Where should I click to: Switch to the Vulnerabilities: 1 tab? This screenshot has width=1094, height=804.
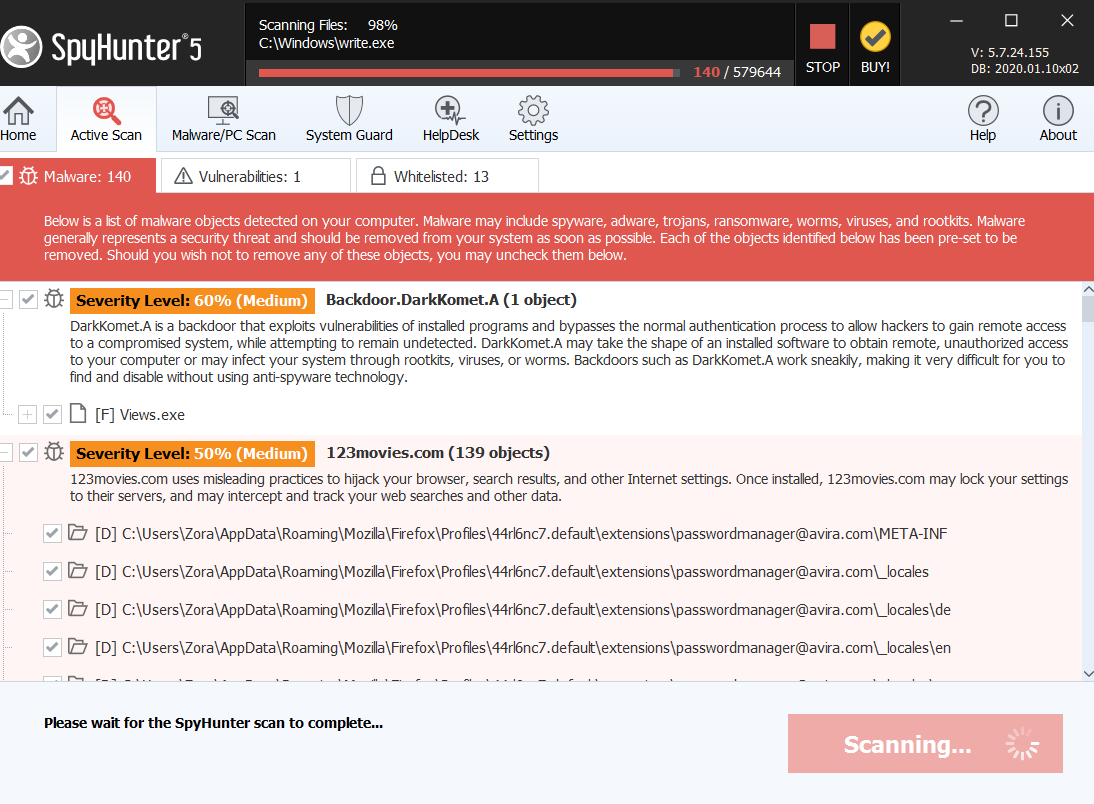[x=255, y=176]
